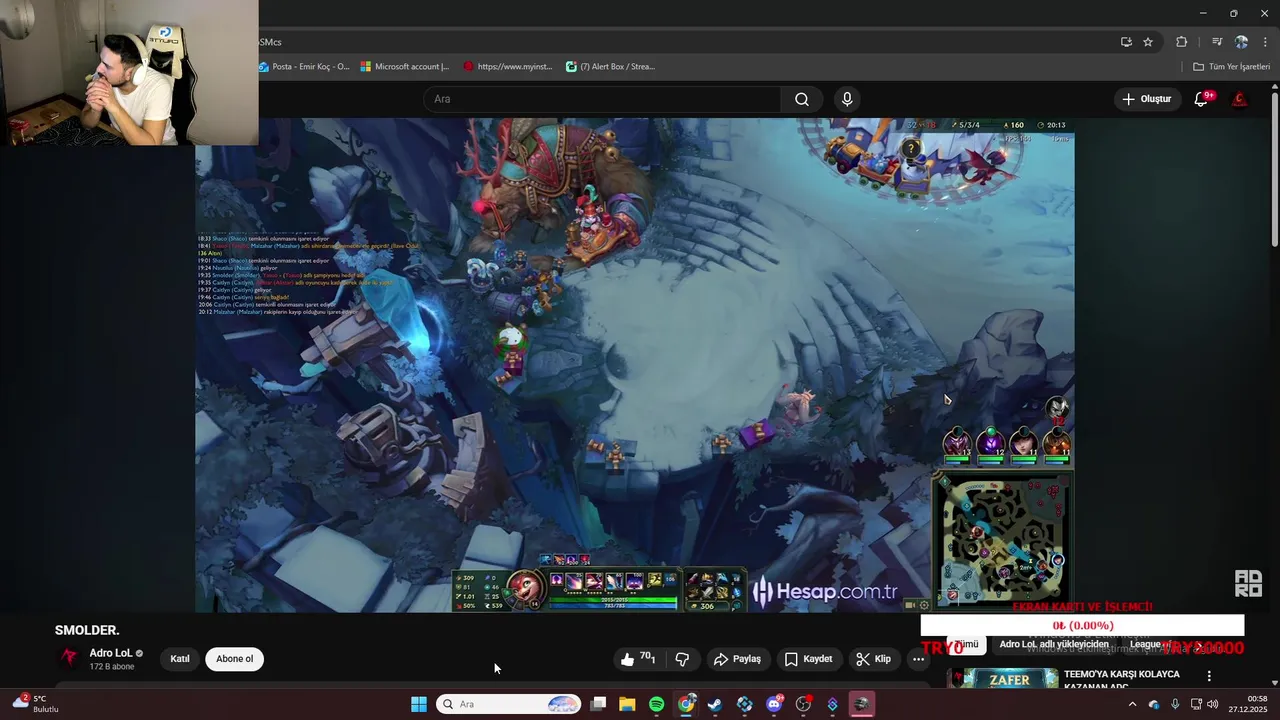This screenshot has height=720, width=1280.
Task: Create a clip with the Klip button
Action: pos(874,659)
